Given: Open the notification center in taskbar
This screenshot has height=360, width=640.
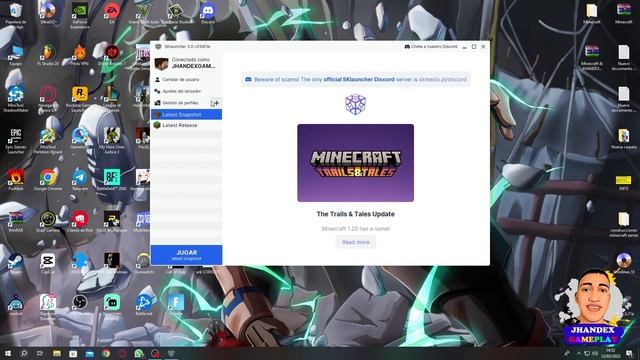Looking at the screenshot, I should tap(629, 353).
